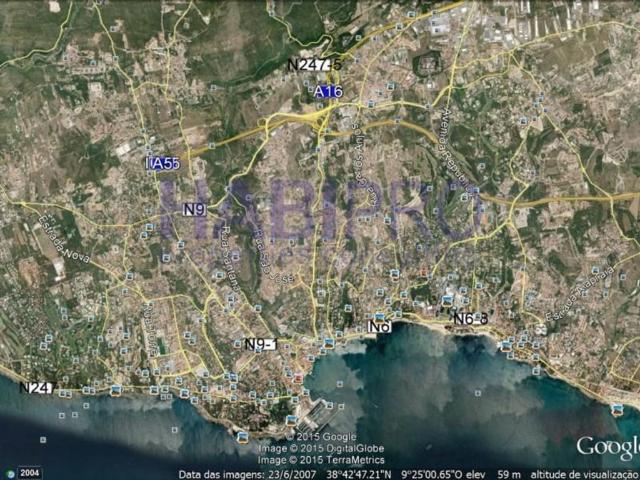Click the historical imagery clock icon
The width and height of the screenshot is (640, 480).
point(9,472)
